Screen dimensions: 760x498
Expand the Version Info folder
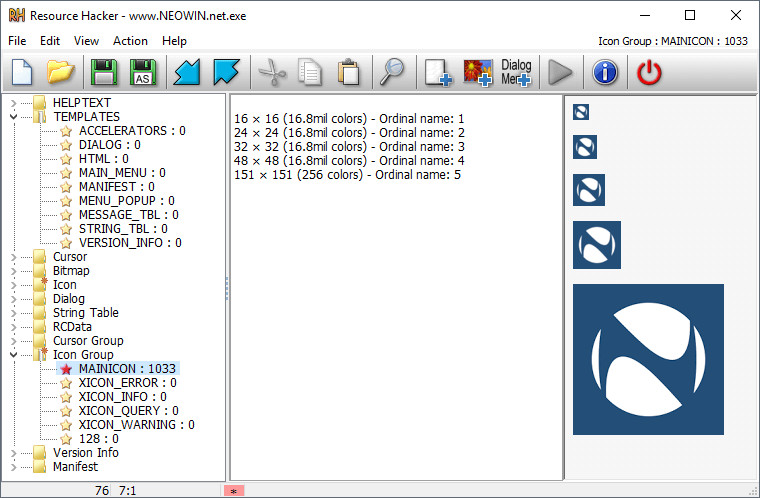coord(14,453)
